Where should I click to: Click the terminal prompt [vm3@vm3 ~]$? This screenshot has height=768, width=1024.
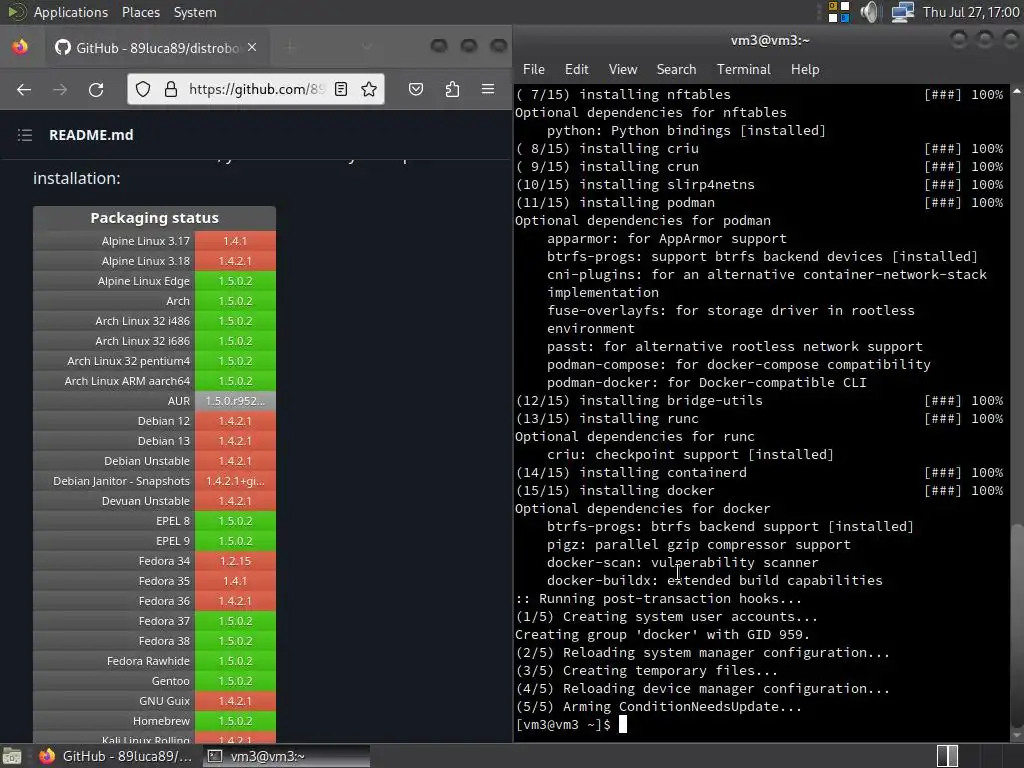[563, 724]
